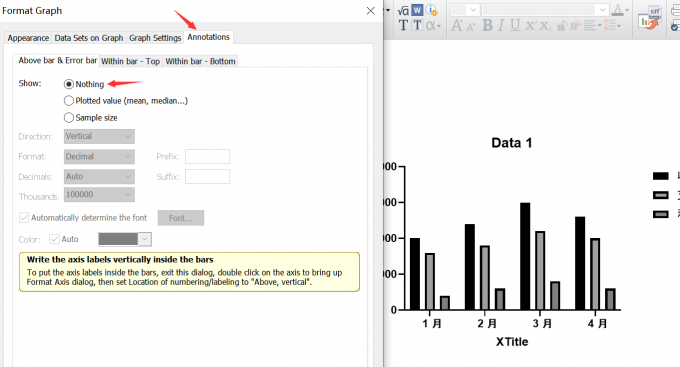Apply superscript formatting
Screen dimensions: 680x367
(x=531, y=26)
